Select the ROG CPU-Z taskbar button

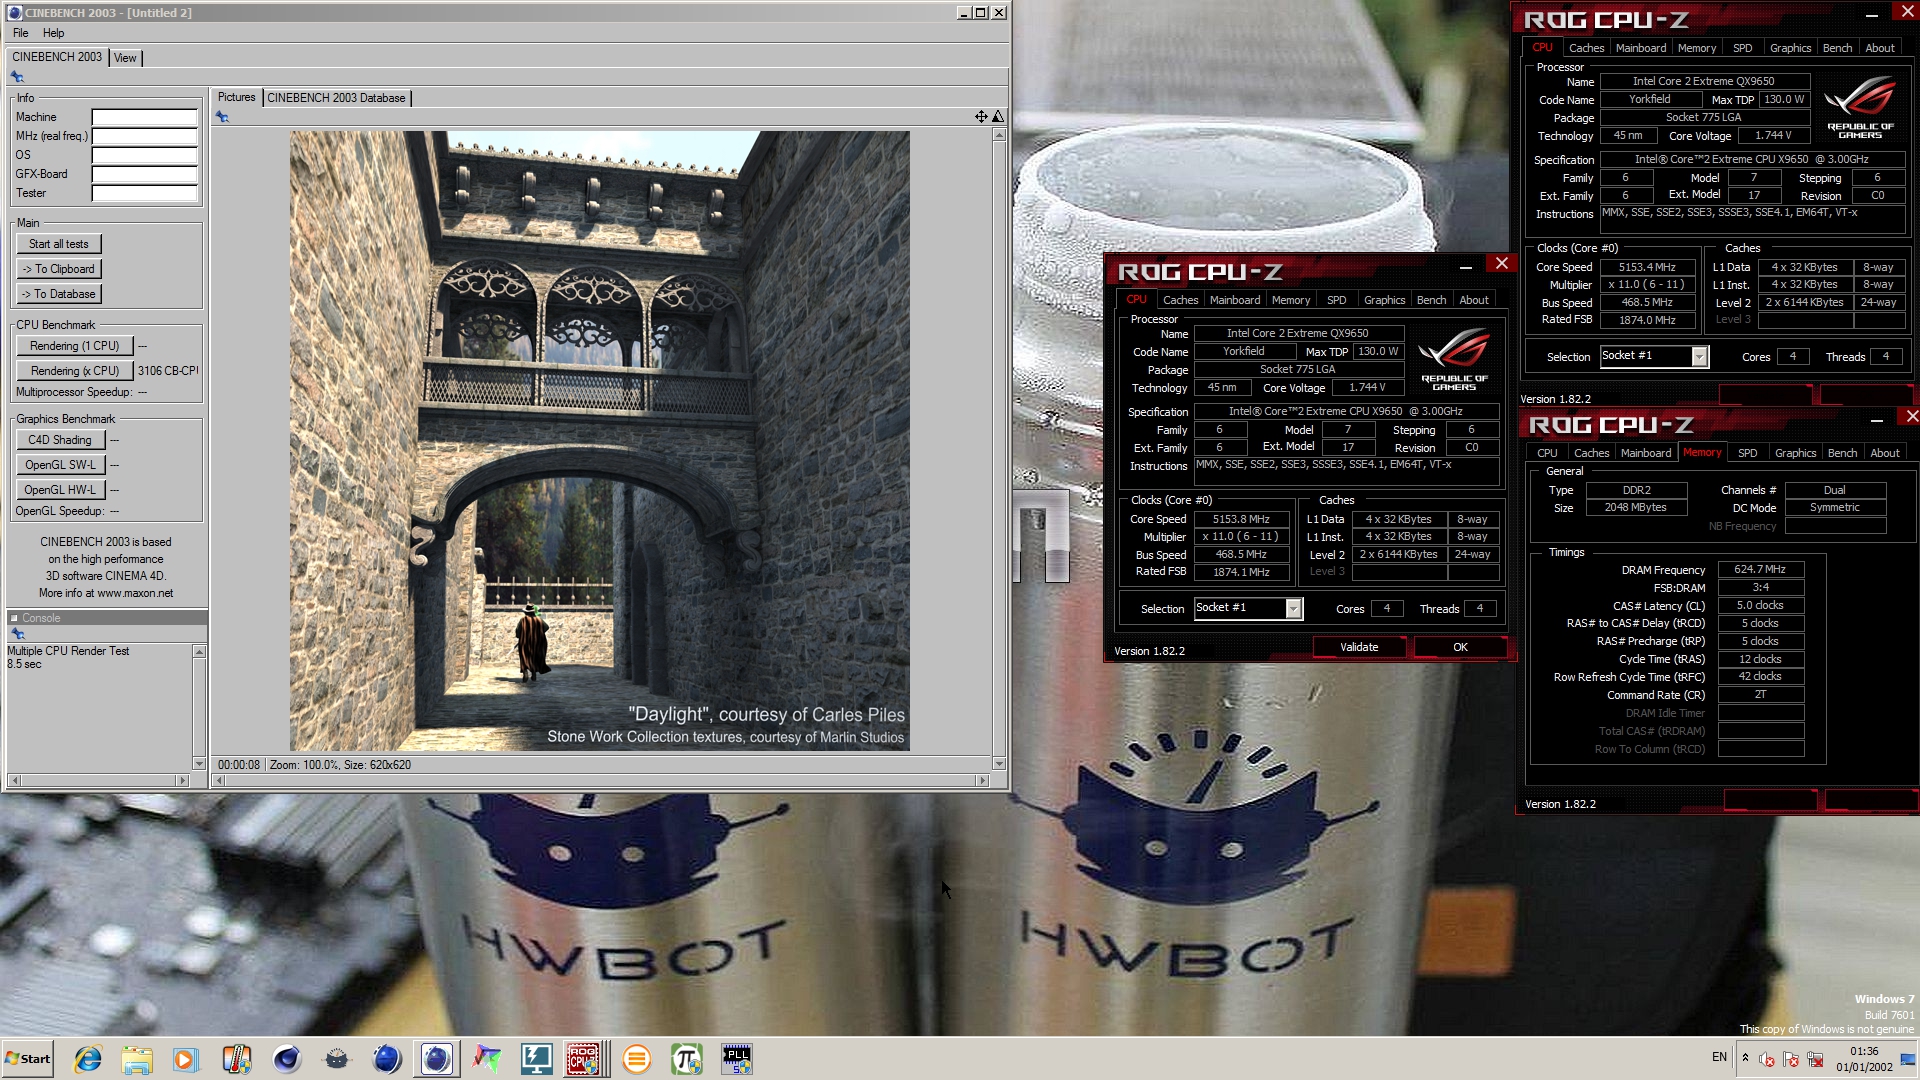coord(584,1059)
